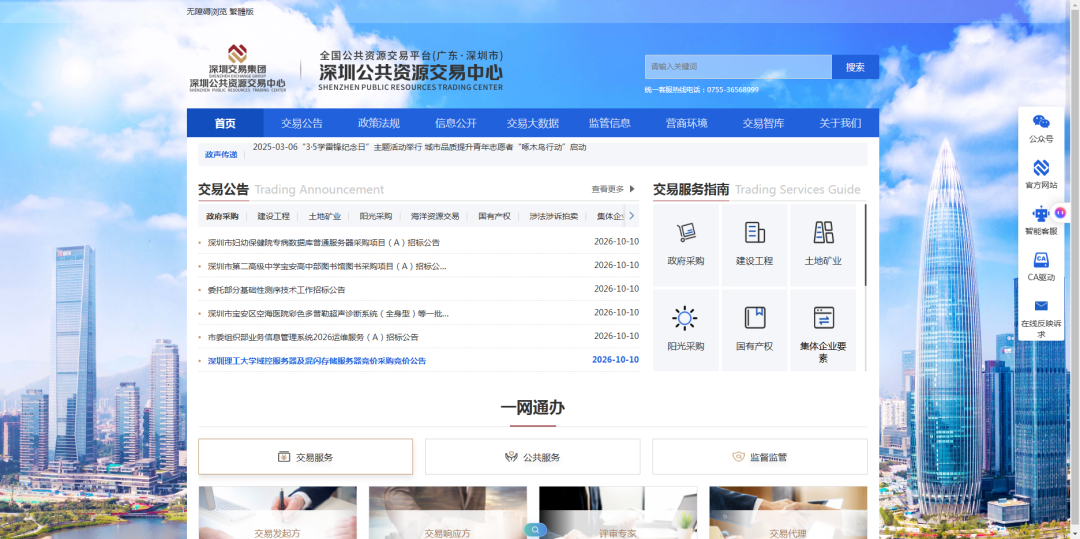Viewport: 1080px width, 539px height.
Task: Click the 监督监管 shield icon
Action: click(738, 456)
